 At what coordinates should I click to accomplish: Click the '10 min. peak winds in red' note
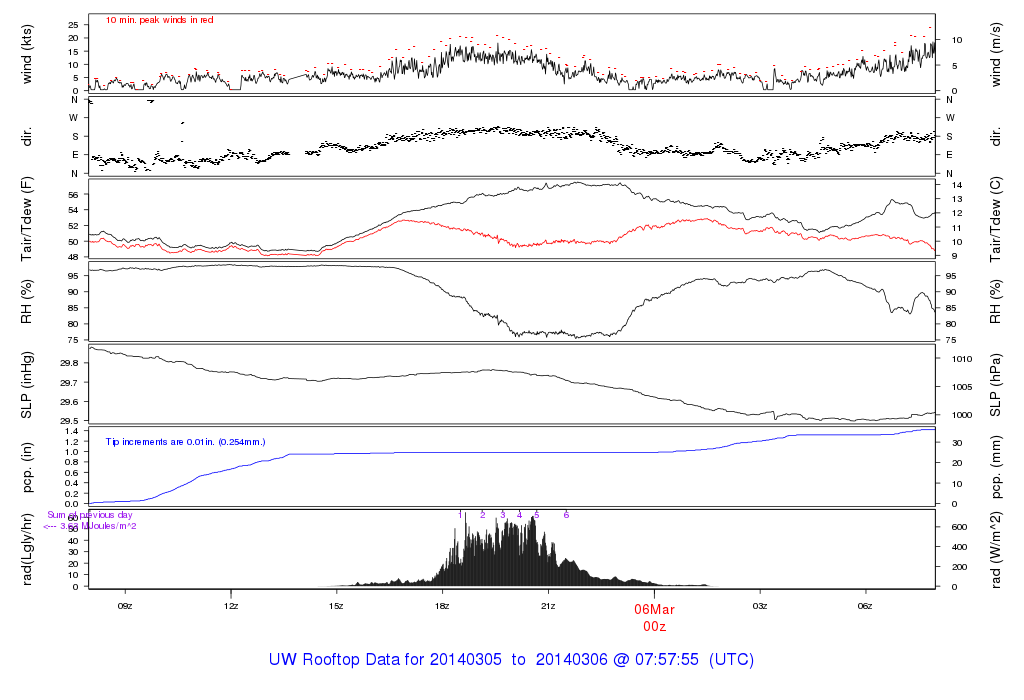click(x=159, y=20)
